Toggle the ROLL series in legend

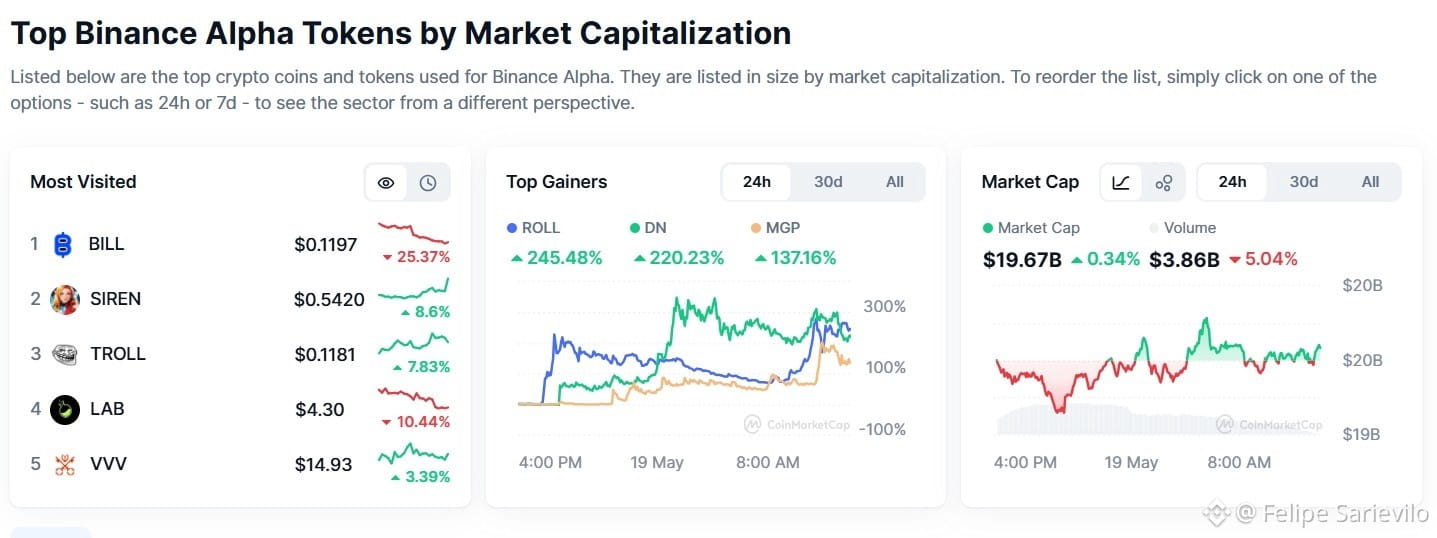534,228
